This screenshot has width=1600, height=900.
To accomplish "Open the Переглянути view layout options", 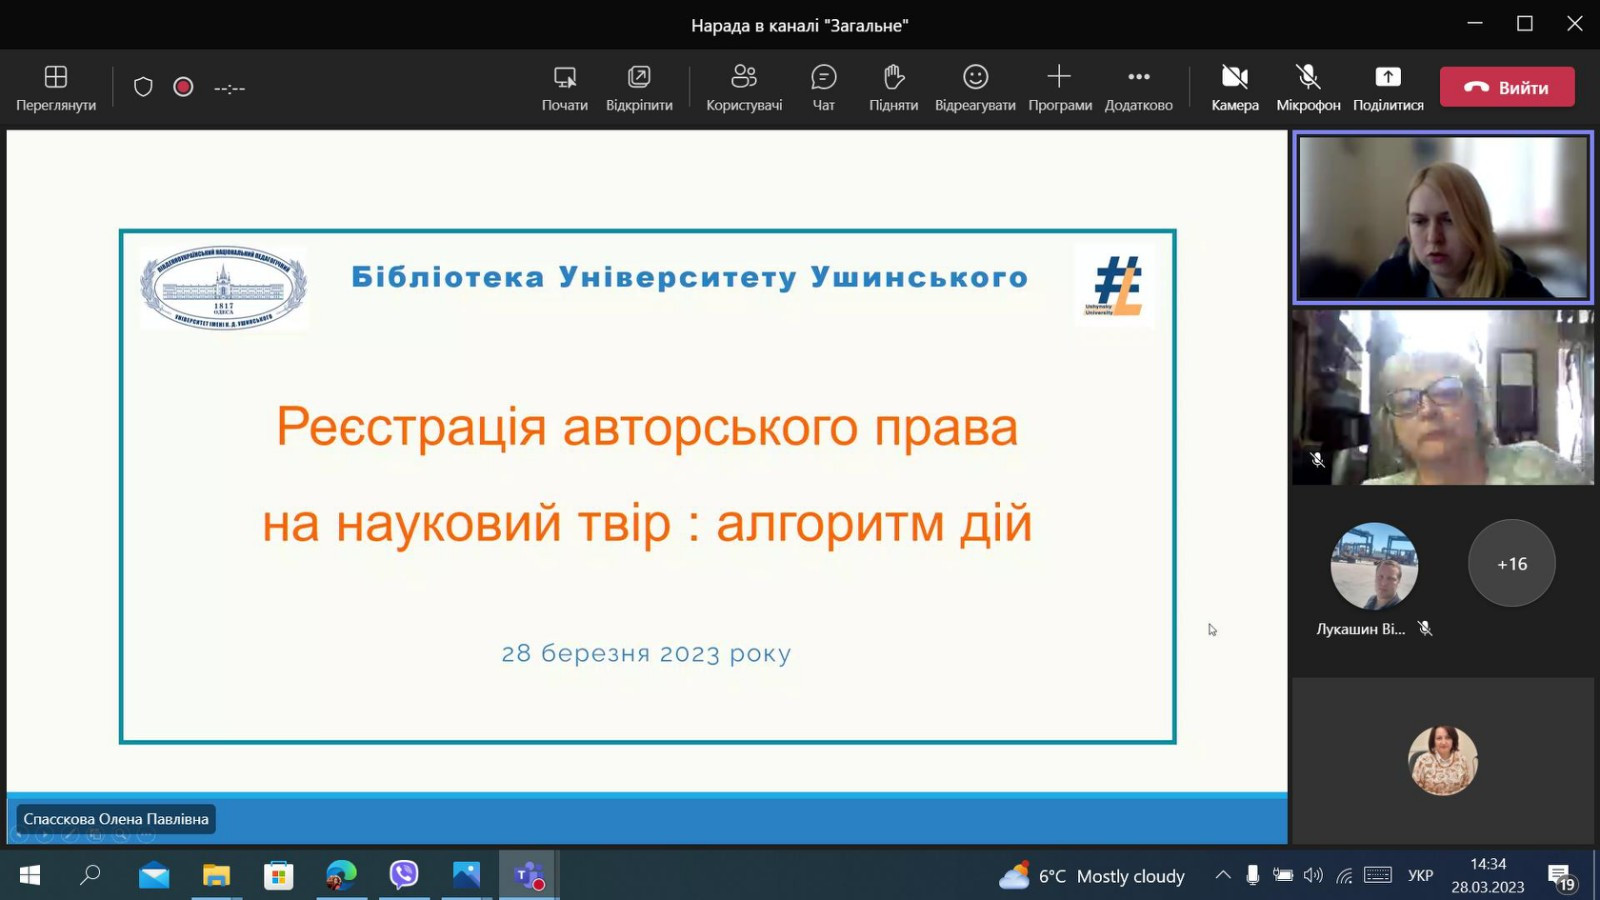I will tap(56, 88).
